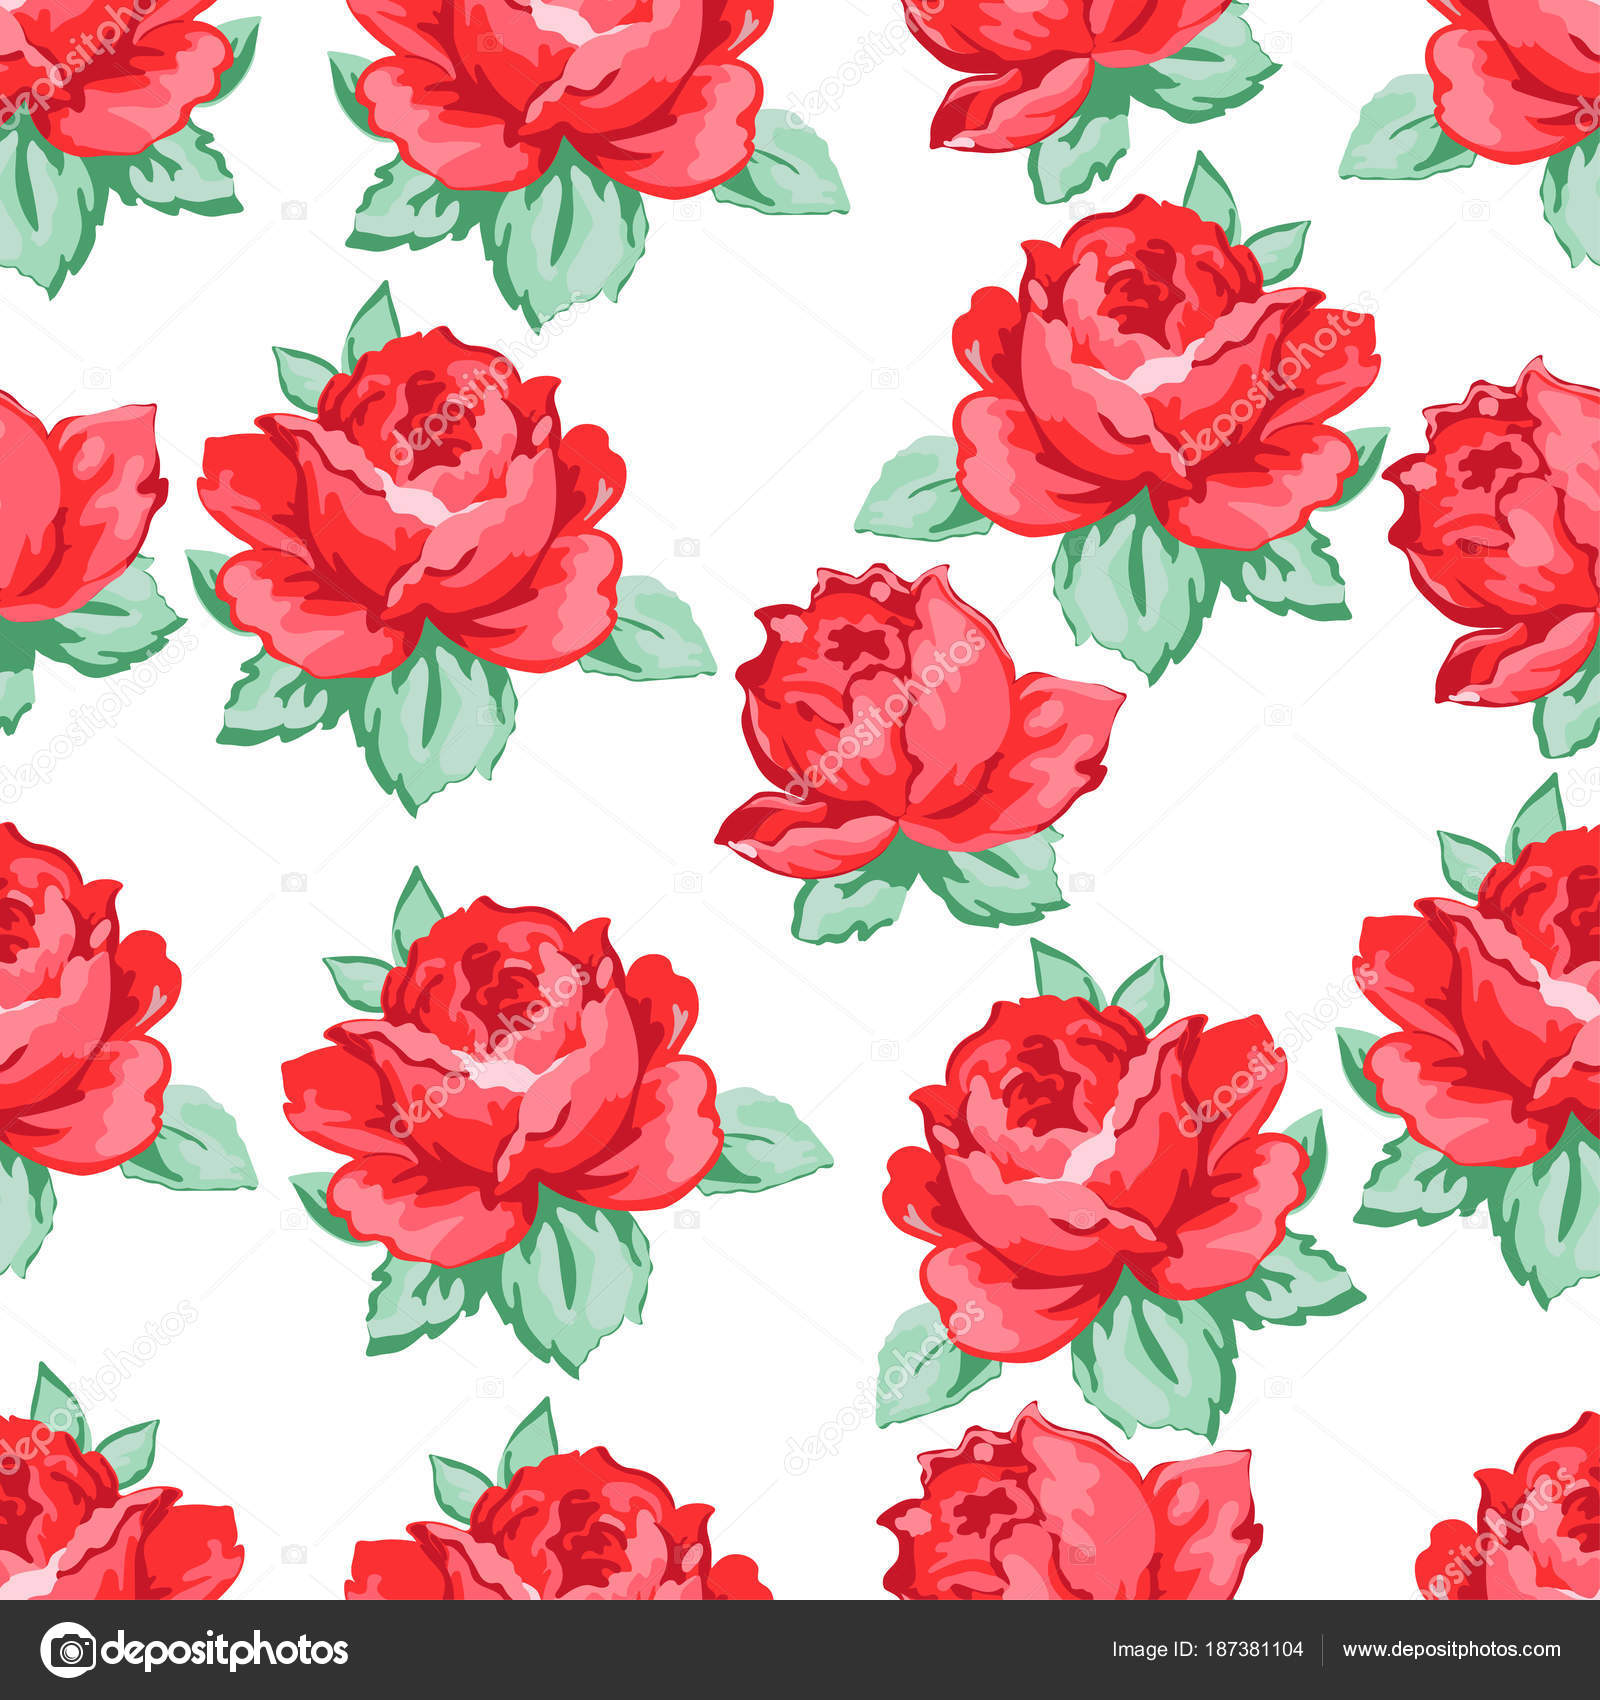Click the depositphotos logo in footer
The image size is (1600, 1700).
pos(194,1650)
